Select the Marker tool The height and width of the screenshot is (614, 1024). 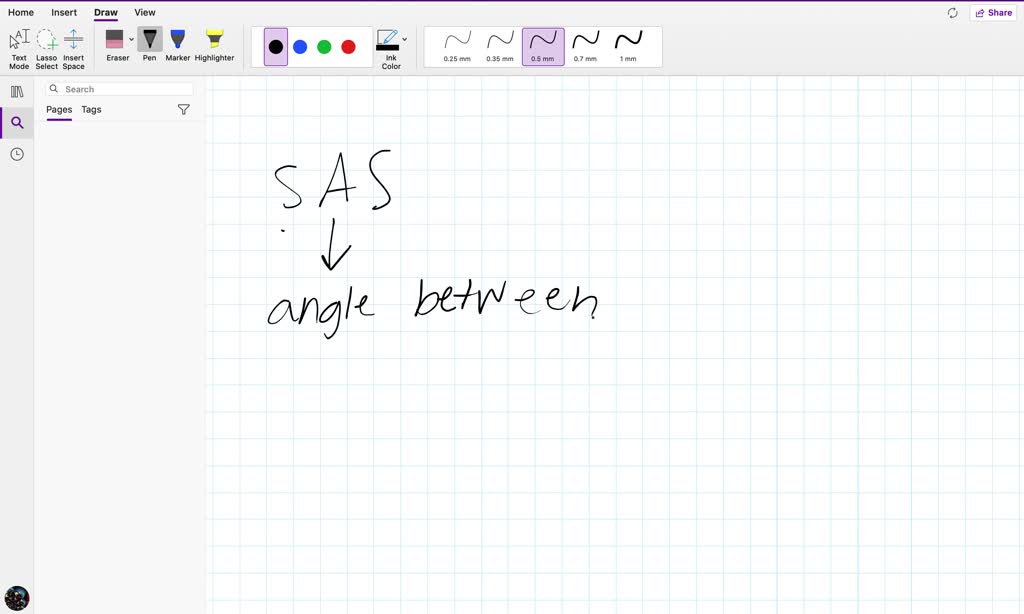tap(177, 45)
